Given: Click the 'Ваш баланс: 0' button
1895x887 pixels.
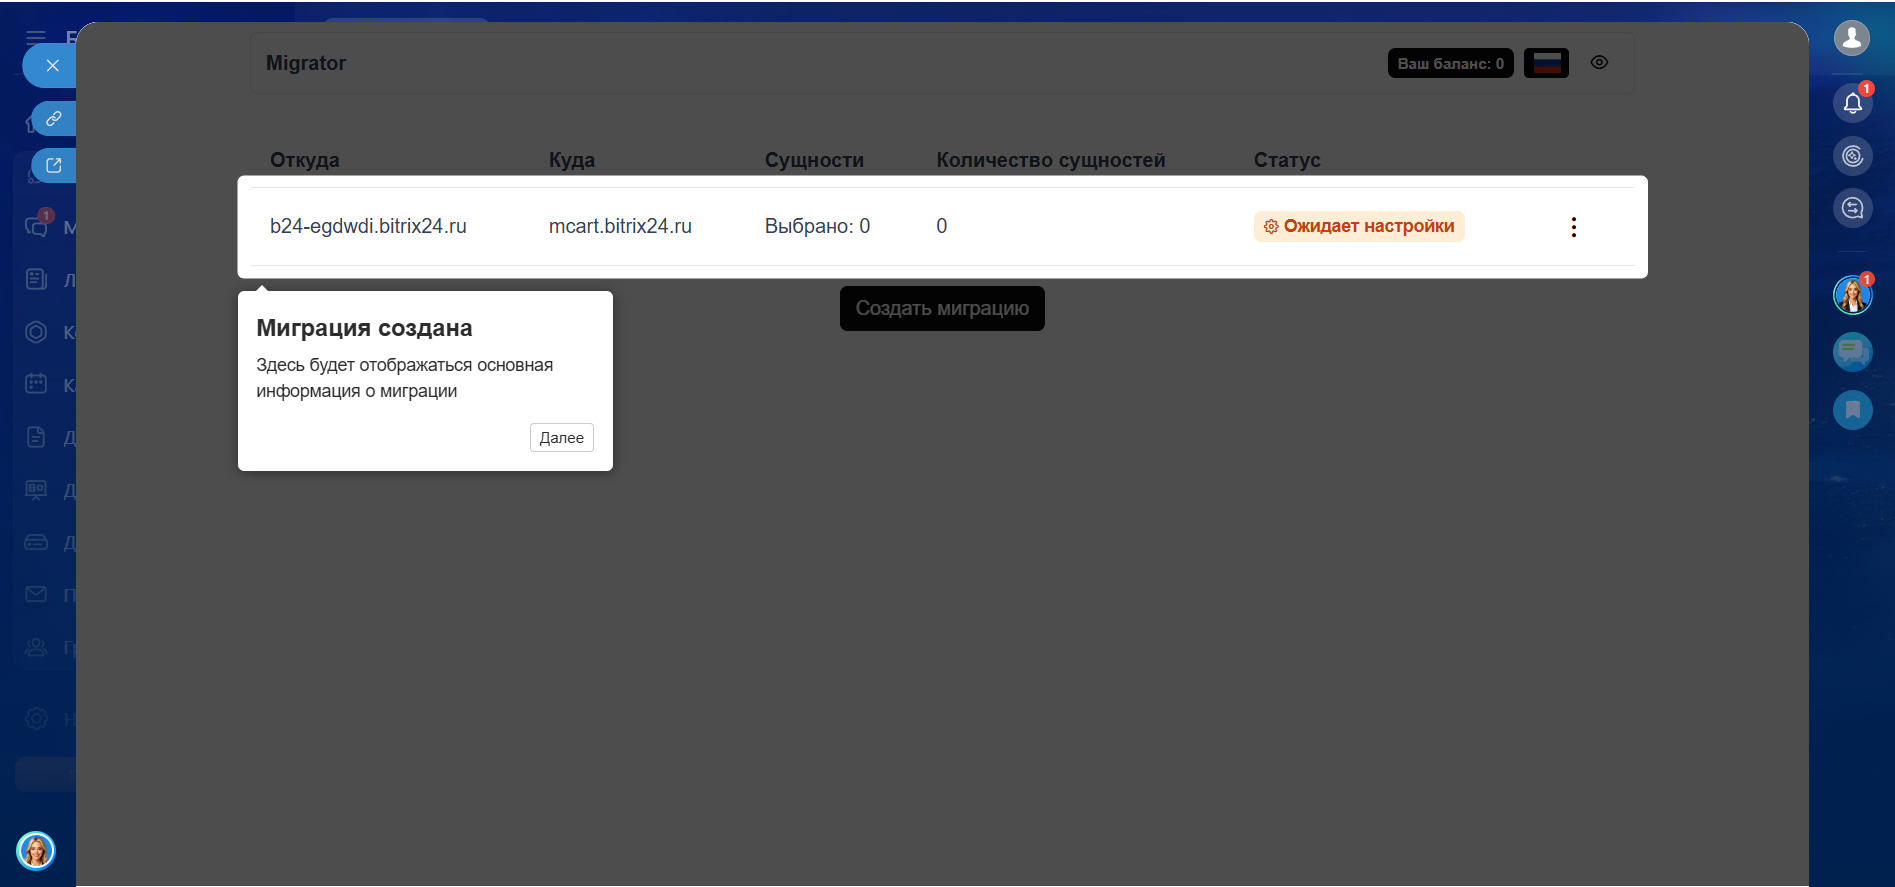Looking at the screenshot, I should [1450, 63].
